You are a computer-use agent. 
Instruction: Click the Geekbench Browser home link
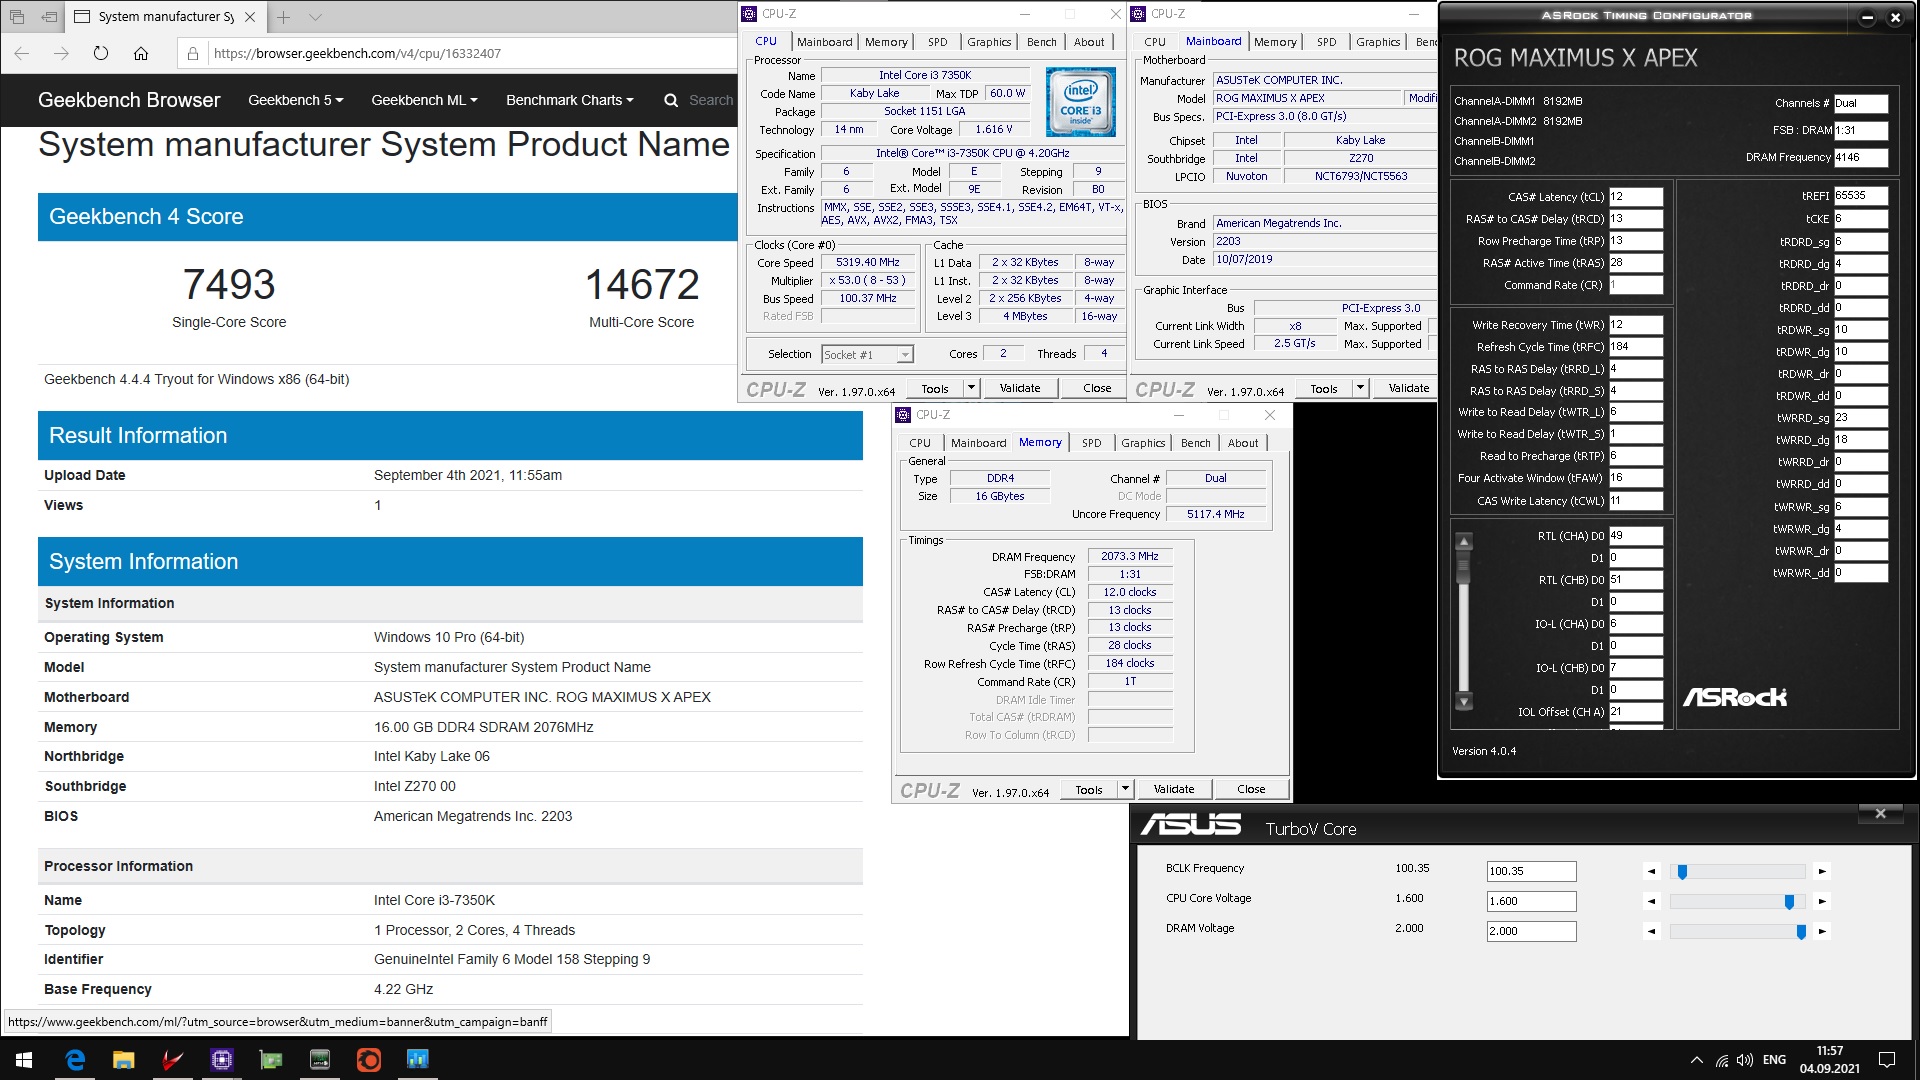129,100
